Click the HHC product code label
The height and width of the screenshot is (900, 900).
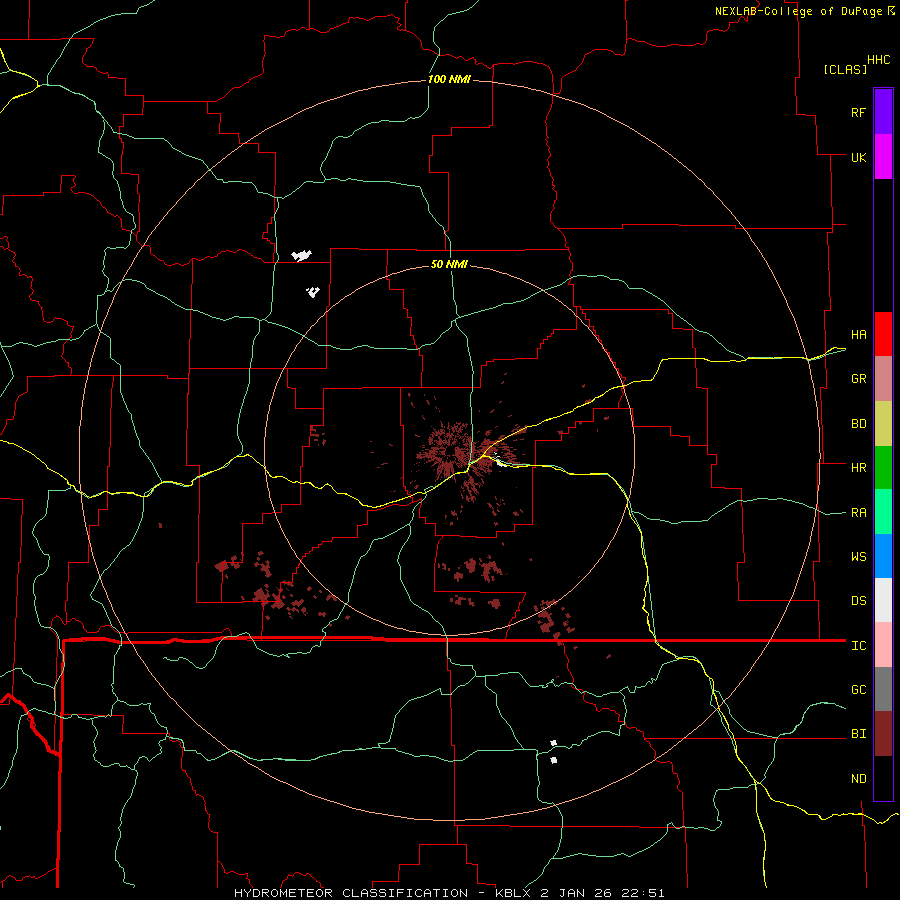878,60
